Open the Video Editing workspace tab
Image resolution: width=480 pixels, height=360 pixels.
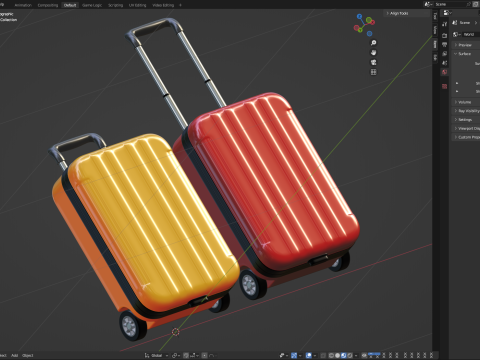pos(163,5)
